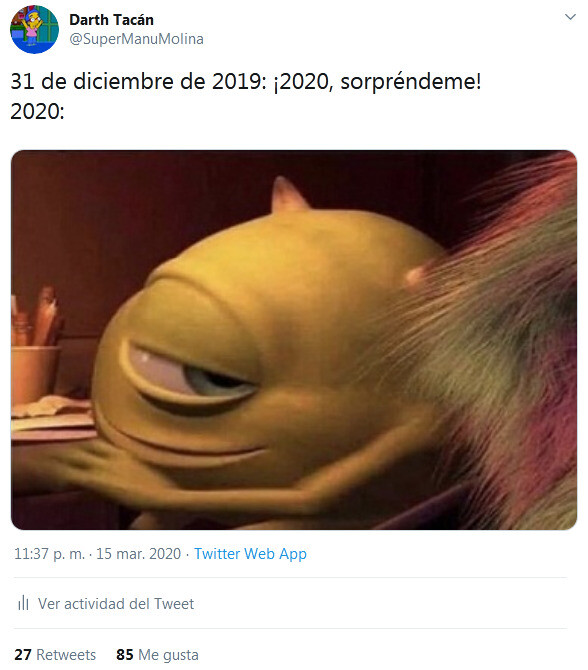588x670 pixels.
Task: Click the Darth Tacán display name
Action: coord(111,20)
